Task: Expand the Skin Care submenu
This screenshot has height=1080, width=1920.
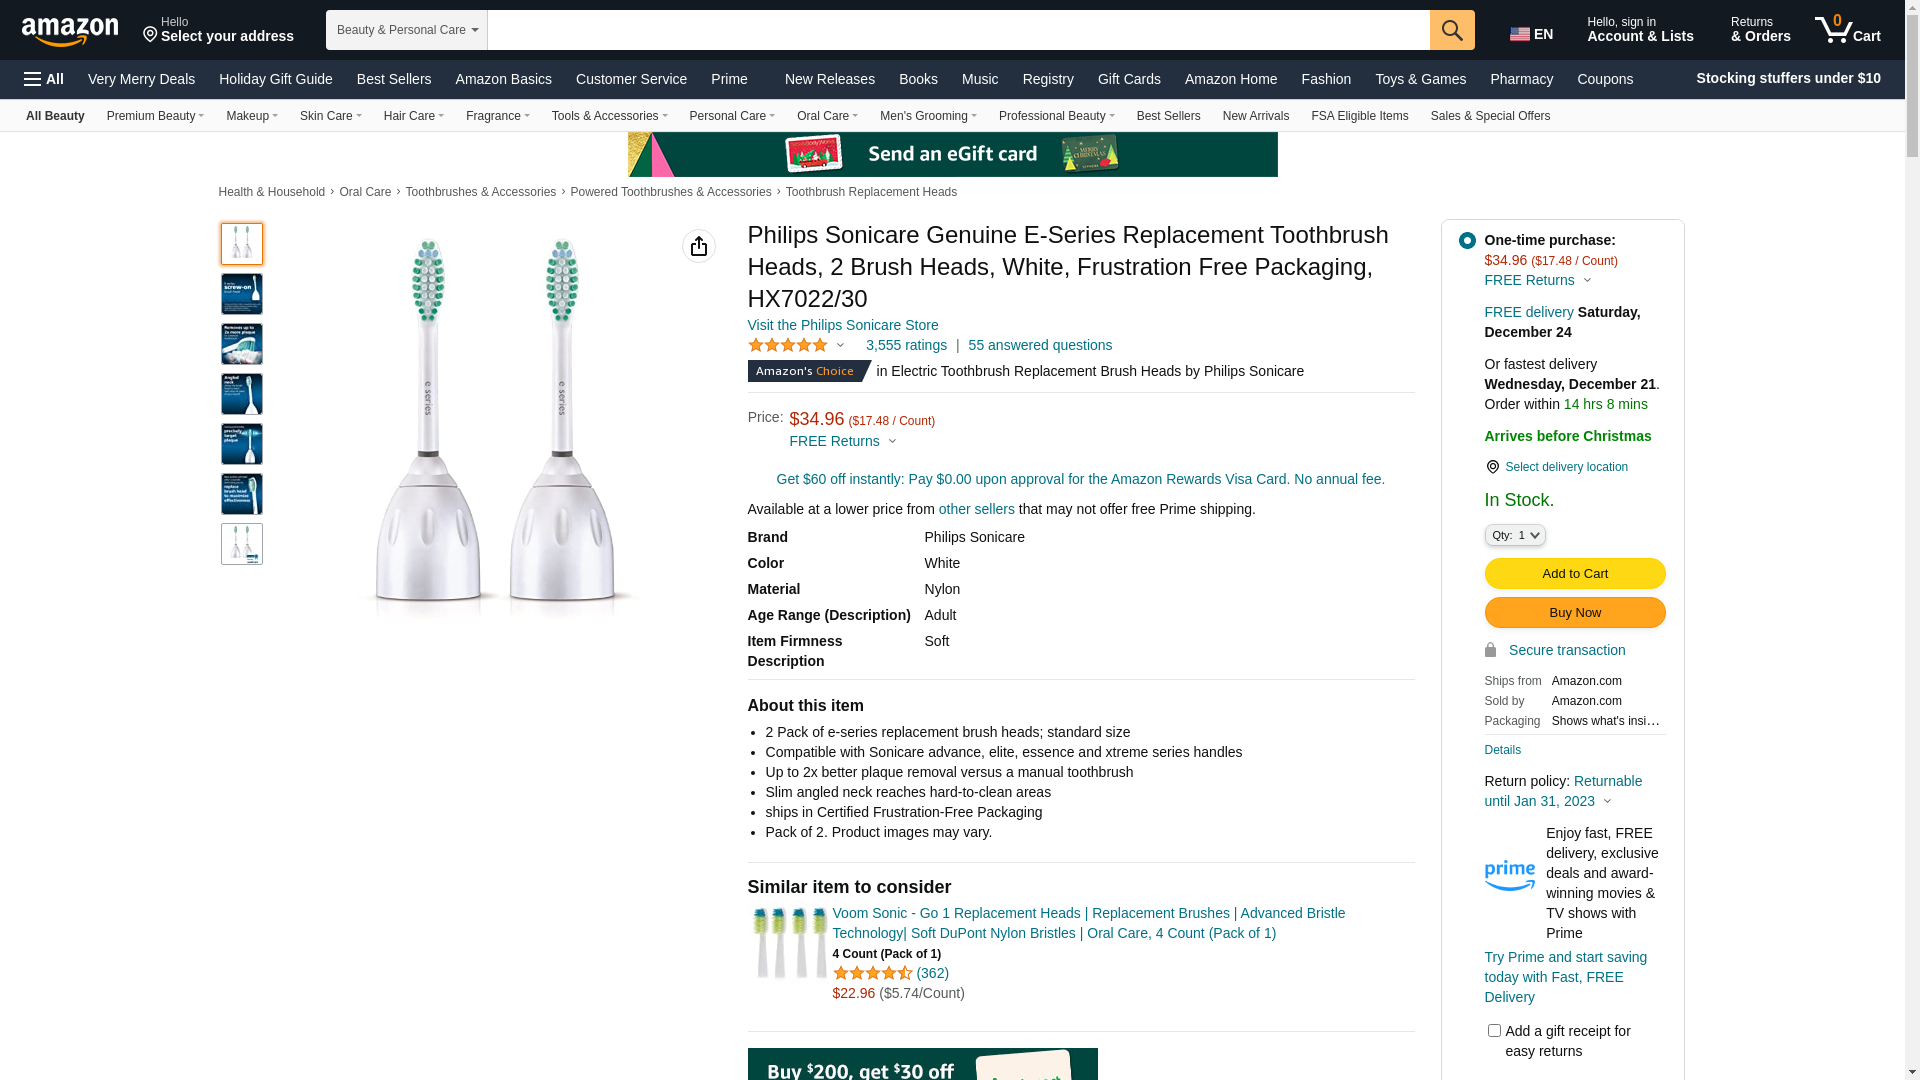Action: pos(330,116)
